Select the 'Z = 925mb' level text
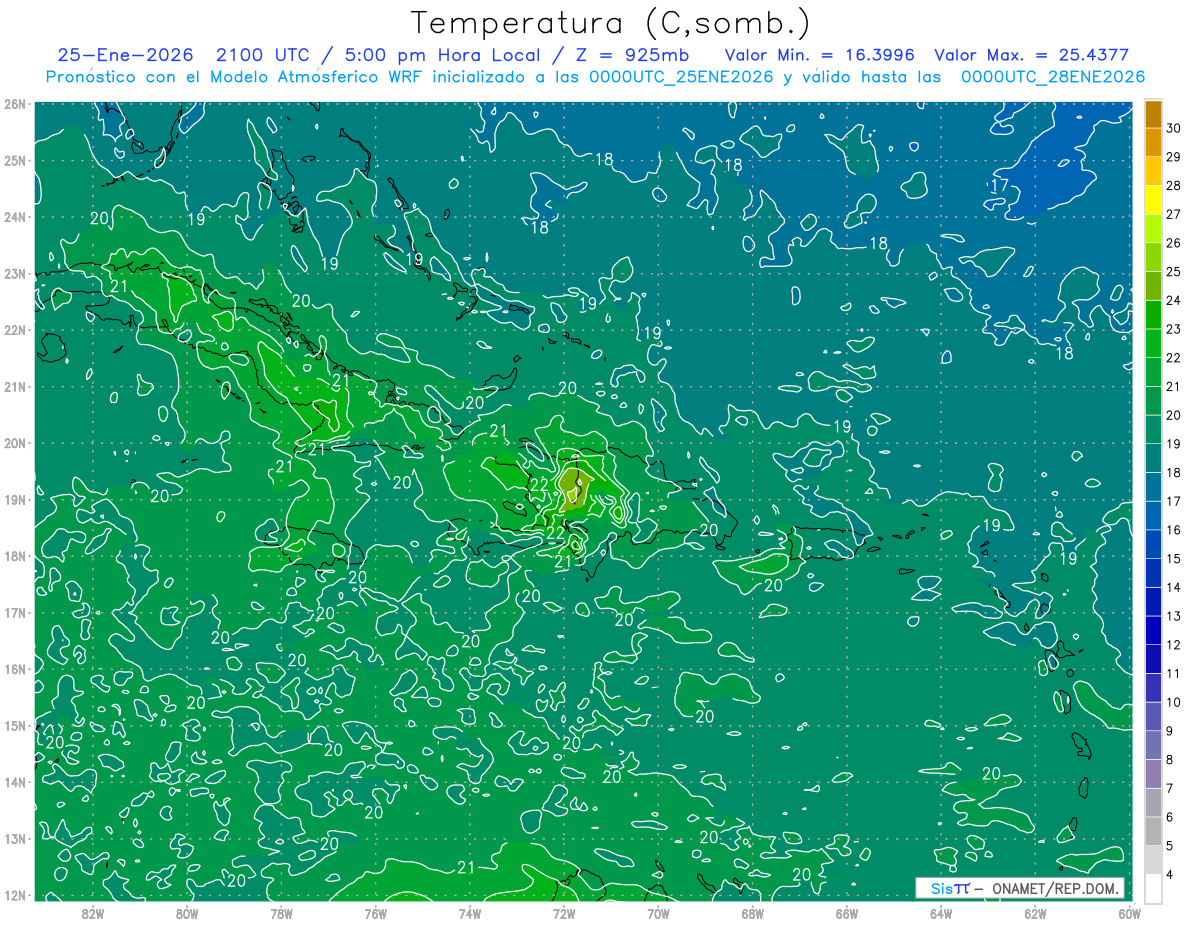The width and height of the screenshot is (1200, 927). tap(630, 56)
